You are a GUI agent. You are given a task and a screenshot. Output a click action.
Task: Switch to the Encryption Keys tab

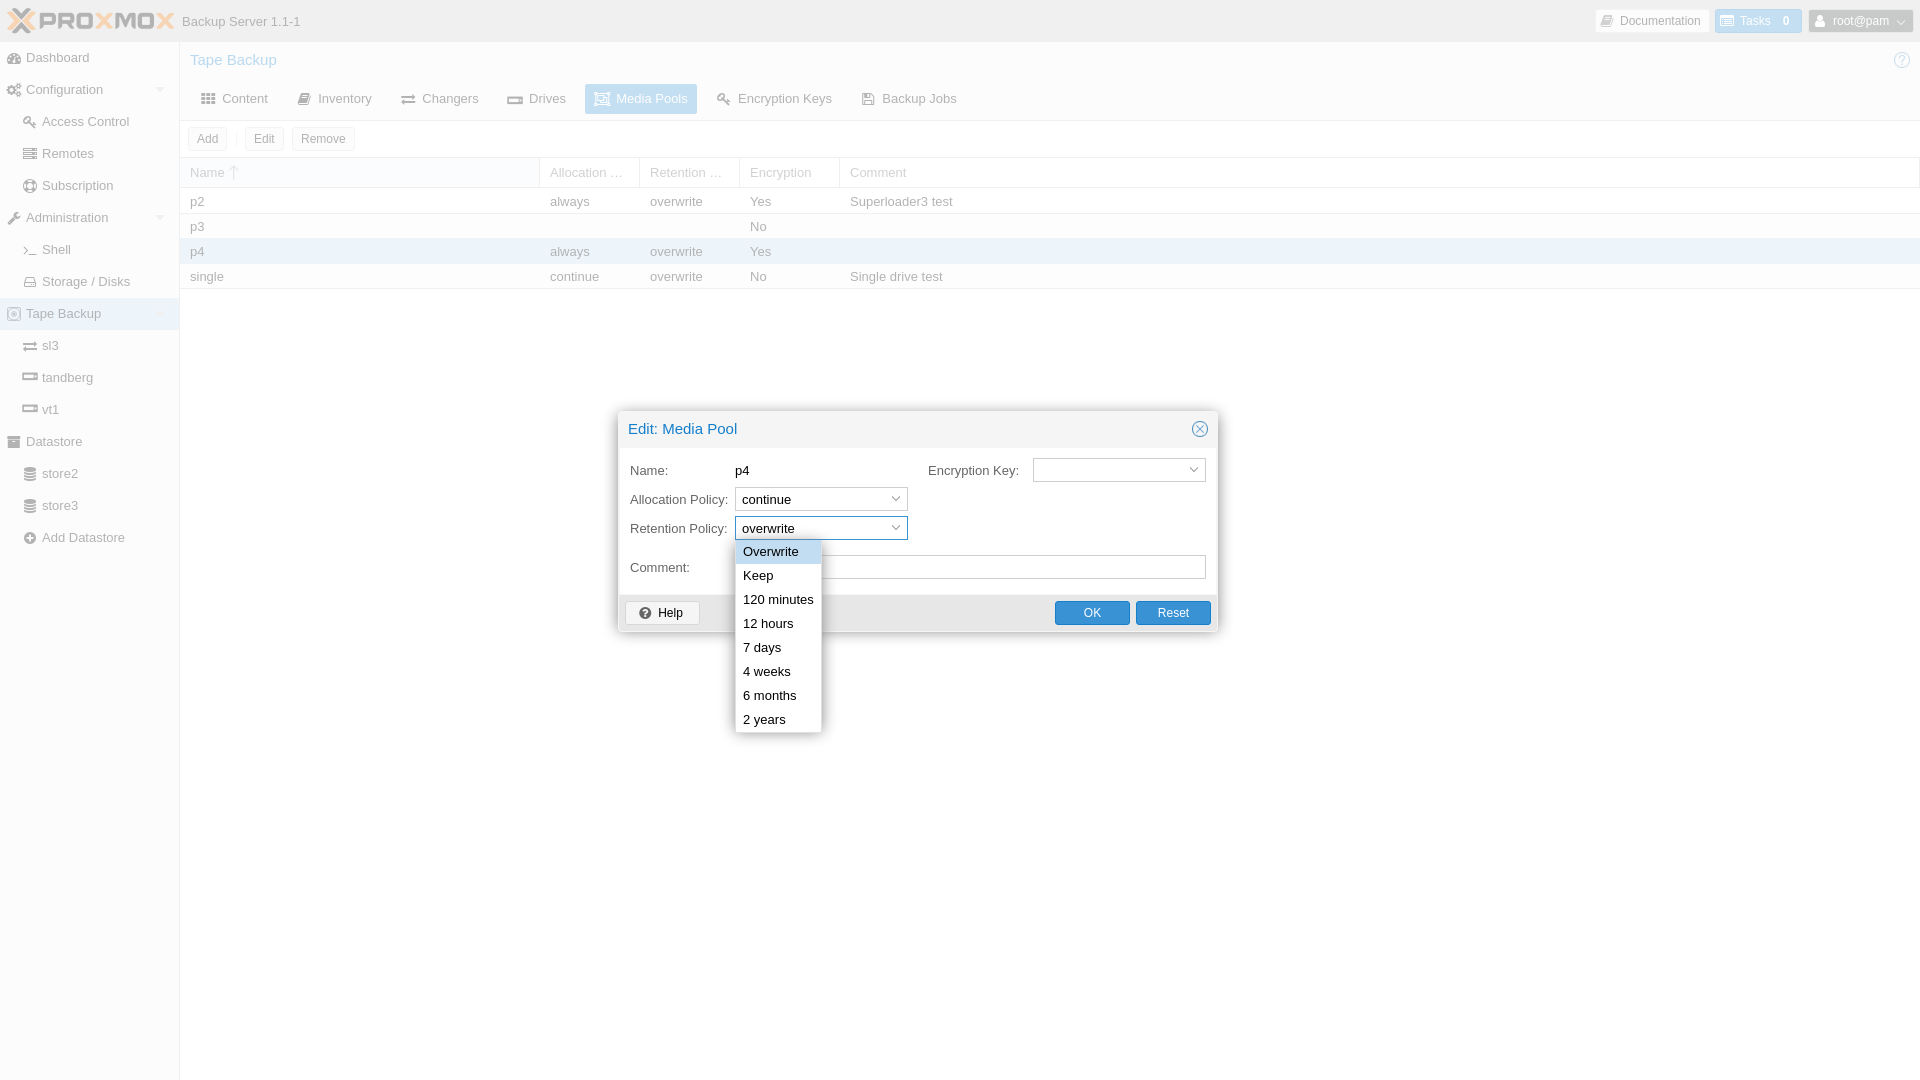coord(774,99)
